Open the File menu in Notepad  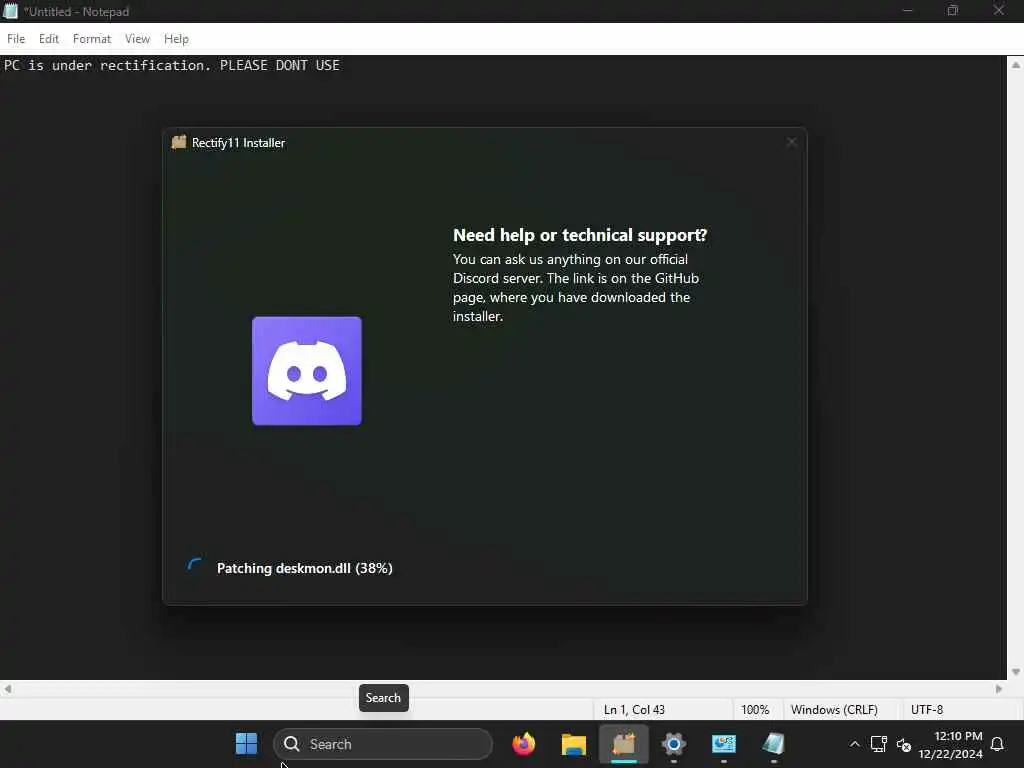16,39
